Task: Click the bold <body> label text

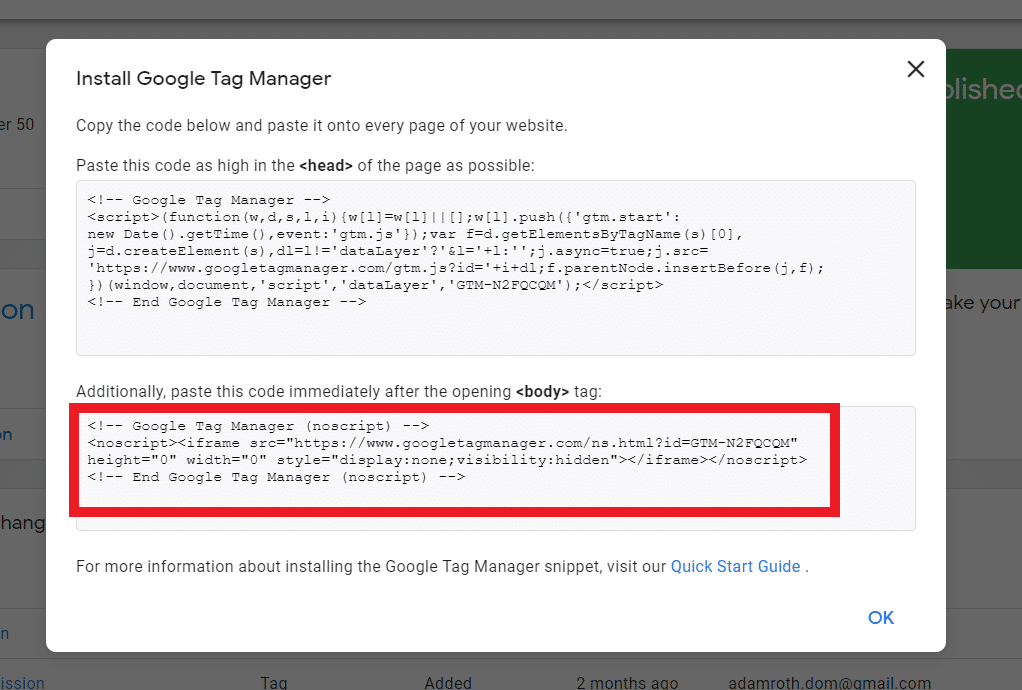Action: 542,391
